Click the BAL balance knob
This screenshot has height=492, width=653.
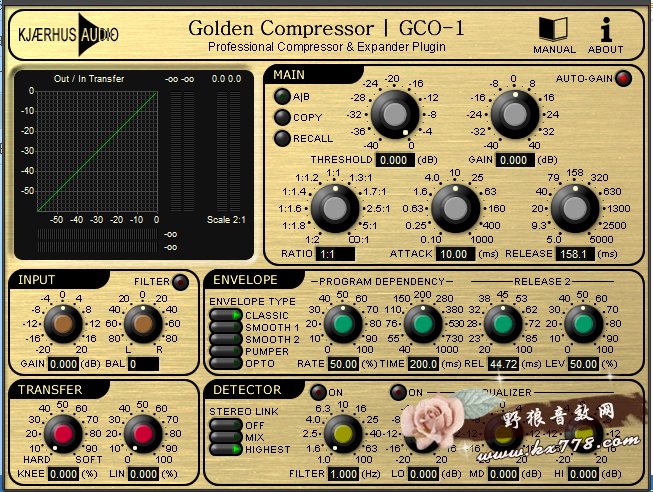click(143, 324)
